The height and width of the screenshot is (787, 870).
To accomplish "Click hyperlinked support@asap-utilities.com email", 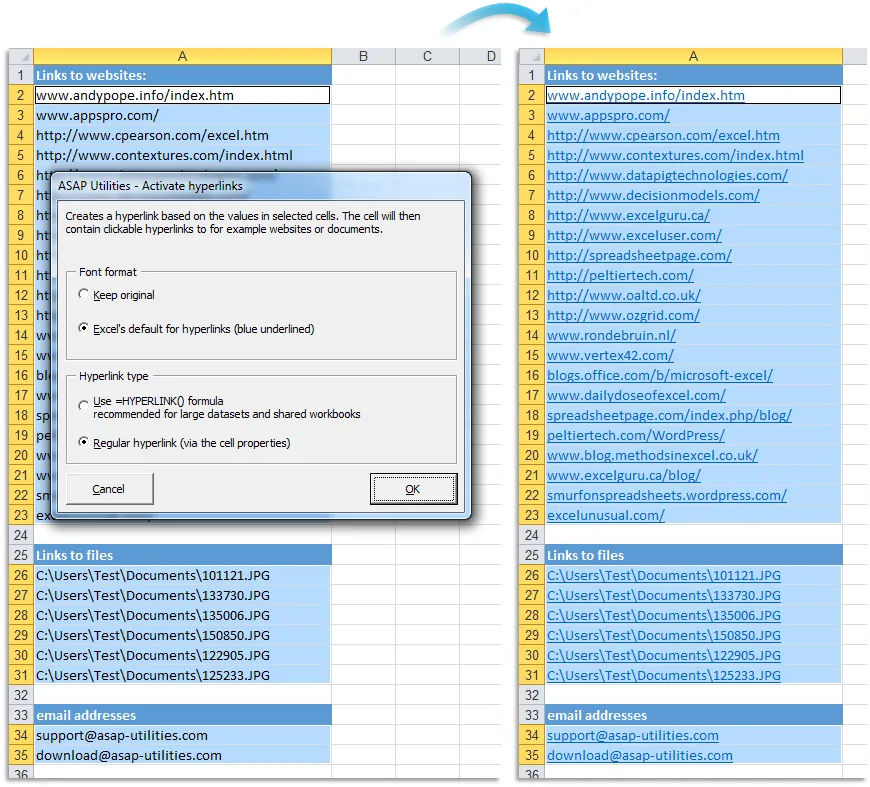I will 633,735.
